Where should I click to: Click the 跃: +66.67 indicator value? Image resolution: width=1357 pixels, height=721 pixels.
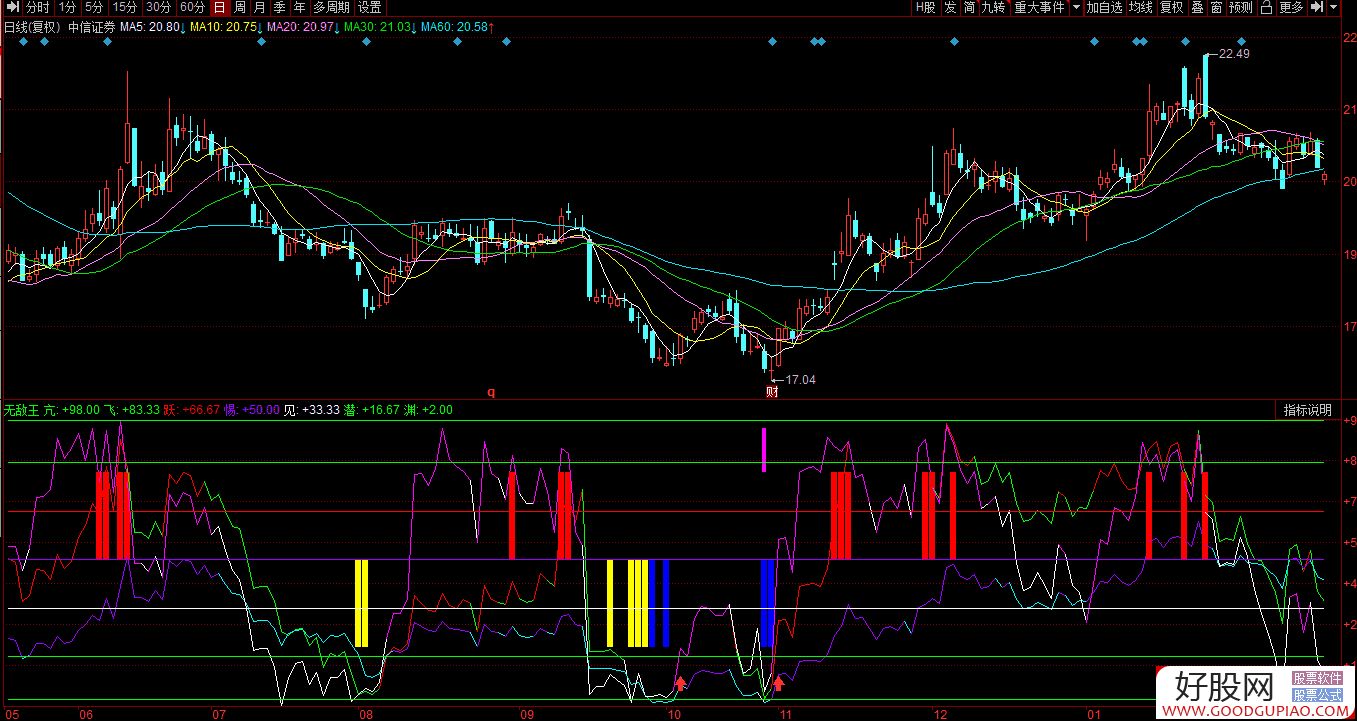pyautogui.click(x=193, y=410)
